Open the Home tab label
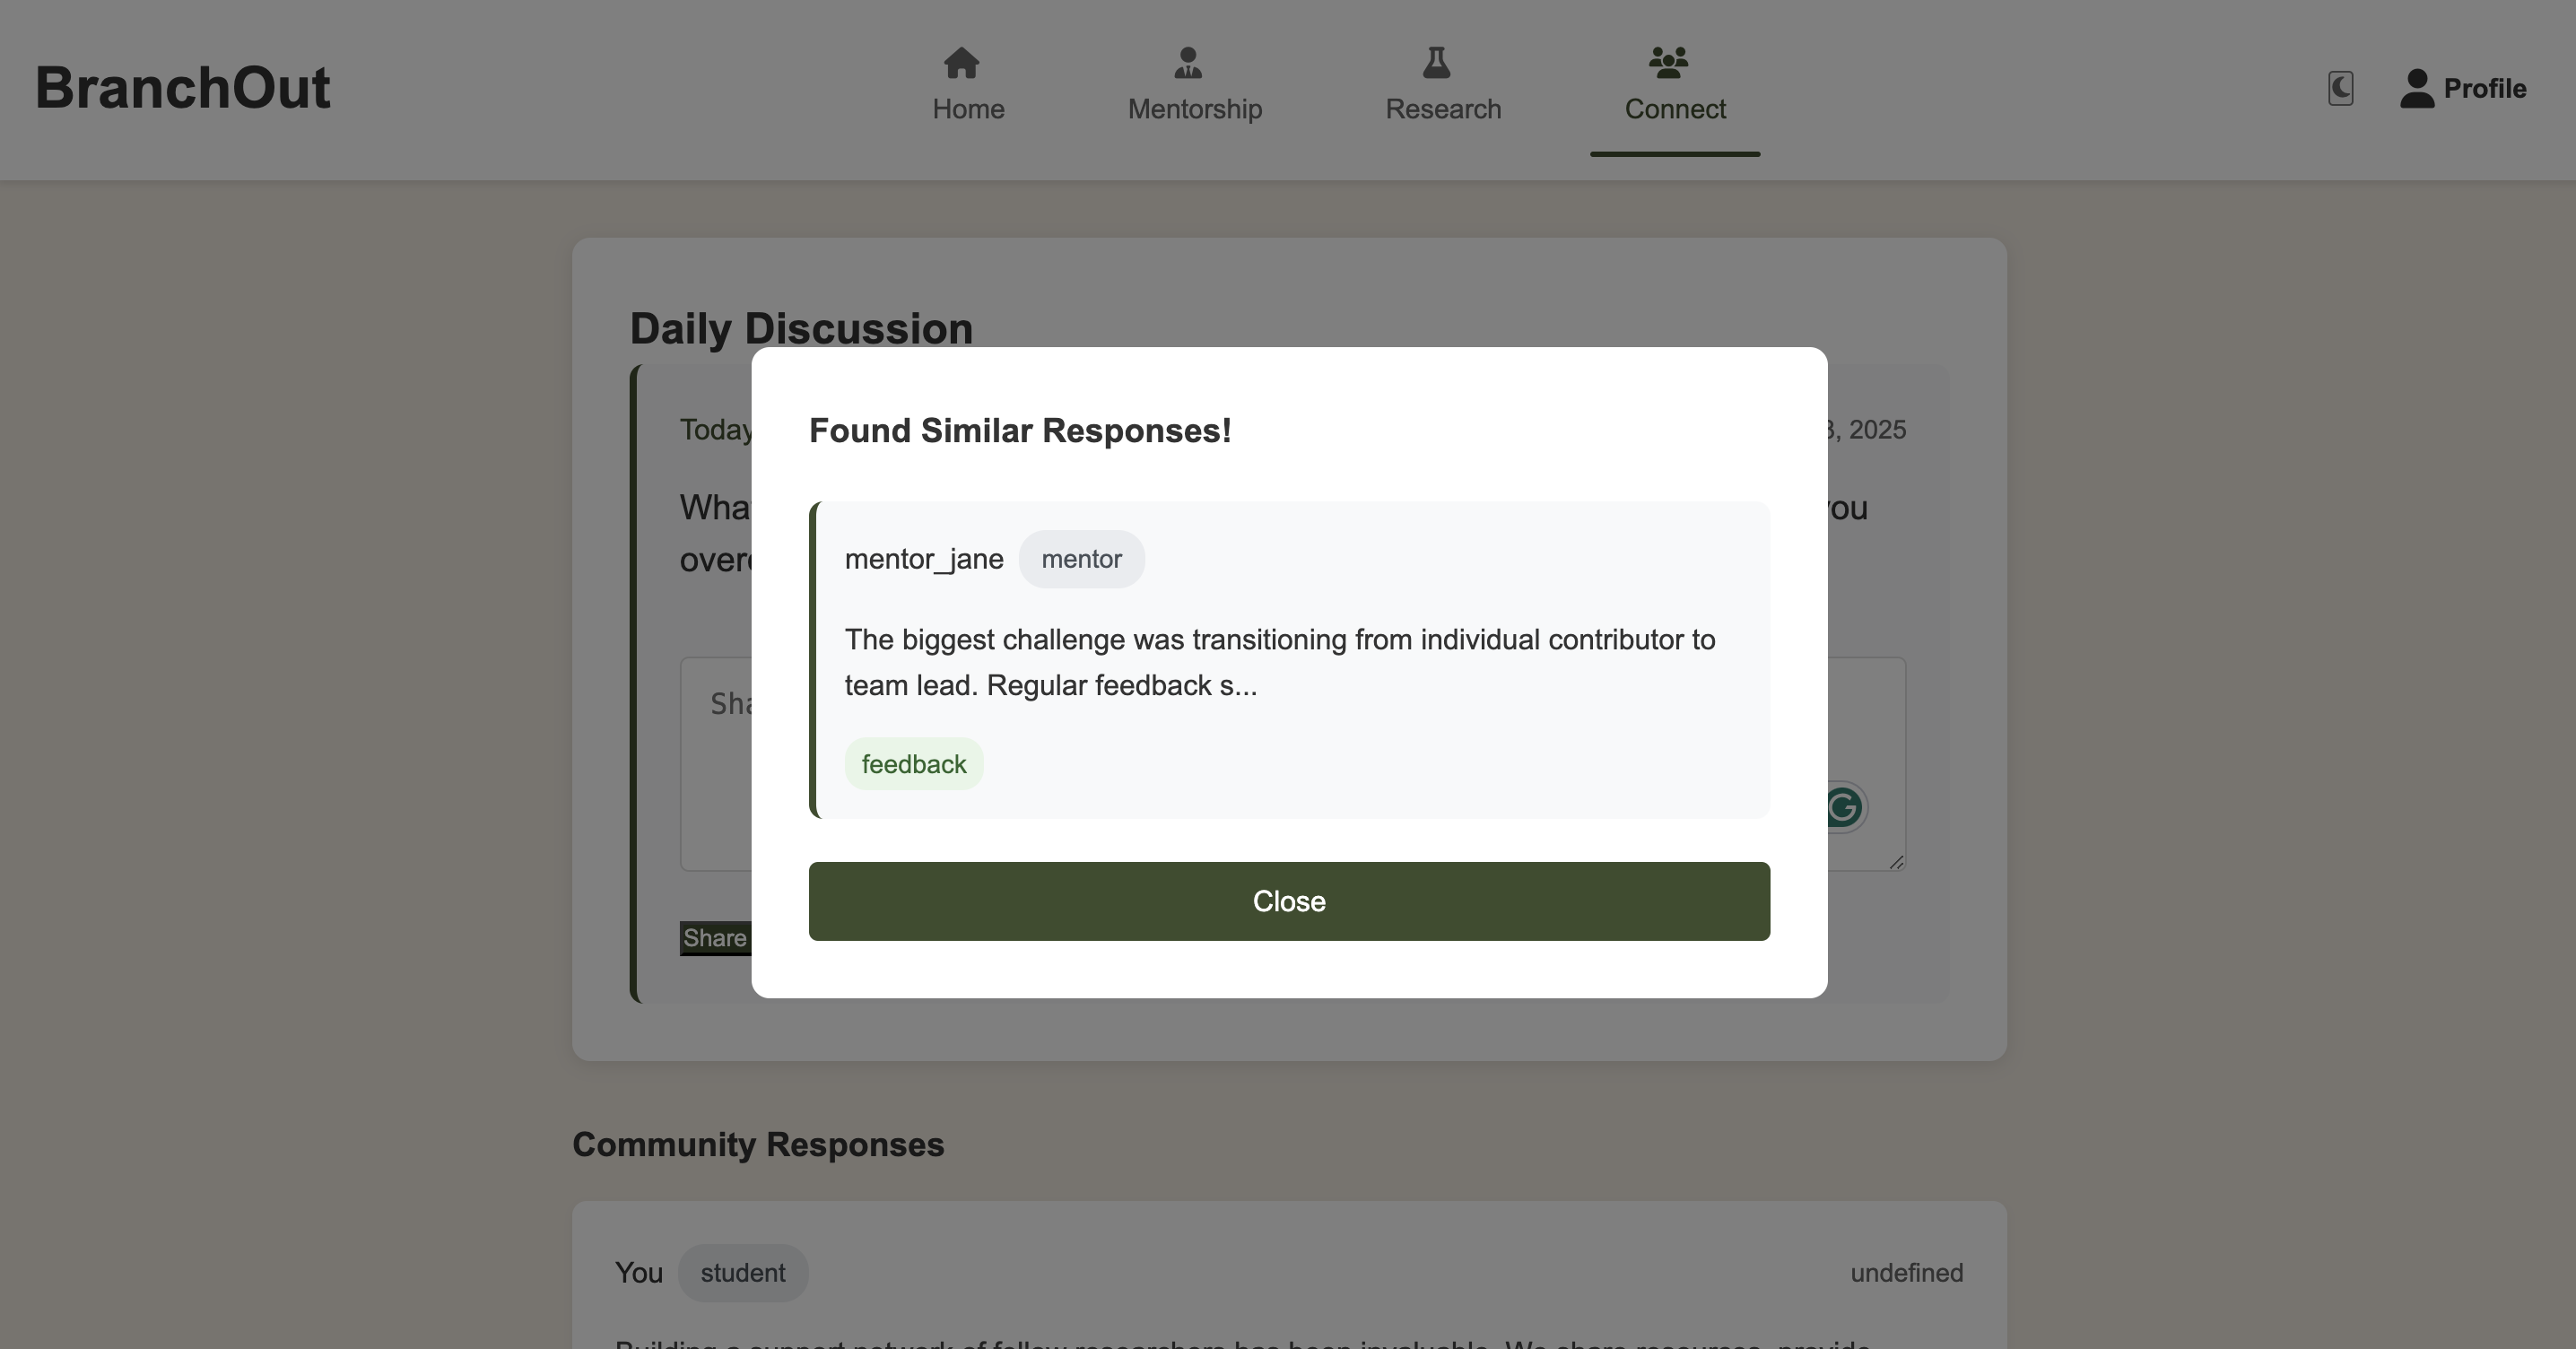 click(x=968, y=109)
